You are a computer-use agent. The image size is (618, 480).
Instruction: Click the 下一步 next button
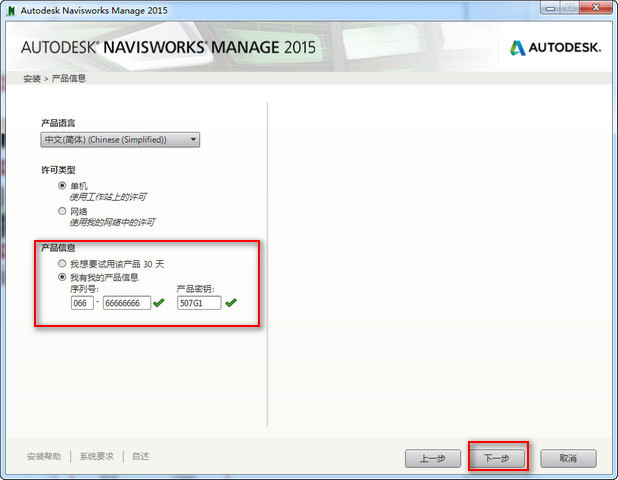(497, 458)
